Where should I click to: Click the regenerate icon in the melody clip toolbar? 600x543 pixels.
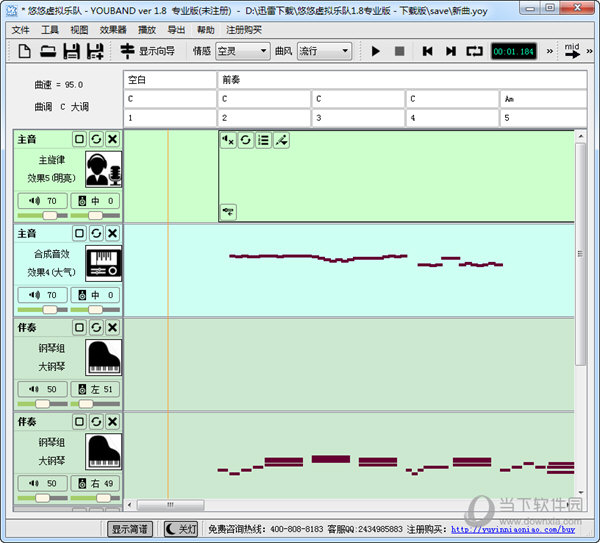[246, 140]
